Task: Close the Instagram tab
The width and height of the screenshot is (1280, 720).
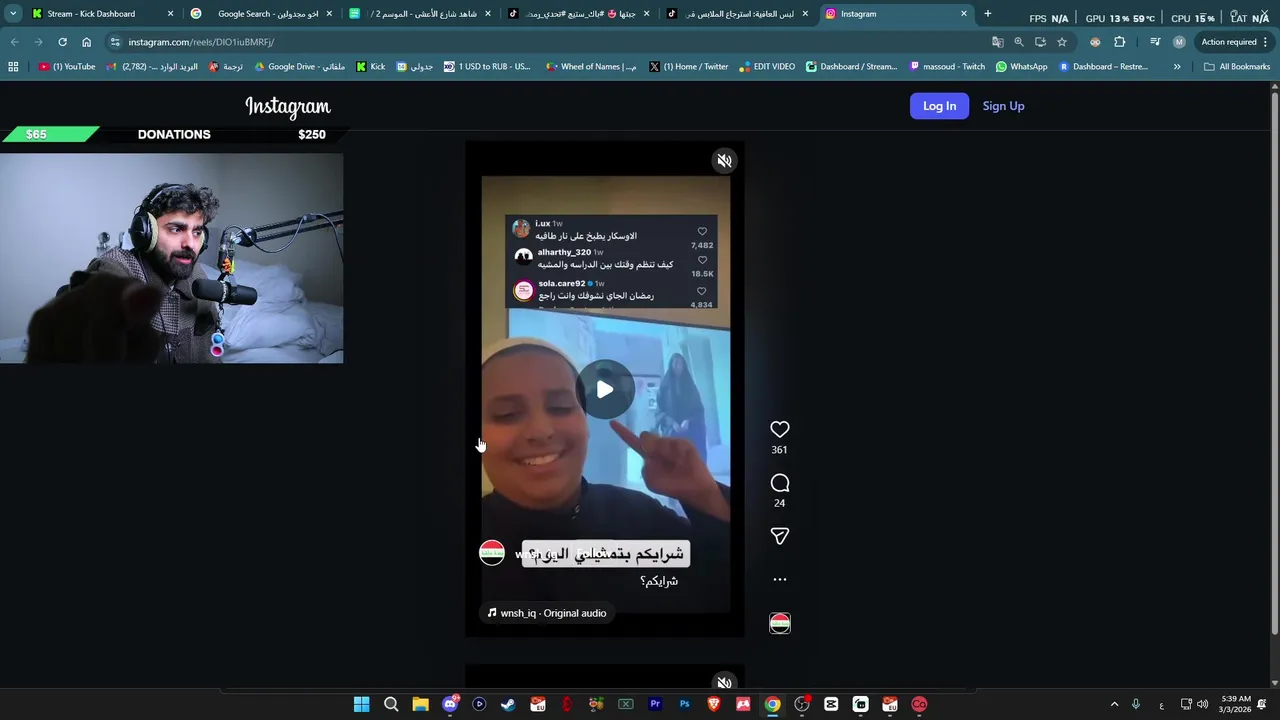Action: coord(963,14)
